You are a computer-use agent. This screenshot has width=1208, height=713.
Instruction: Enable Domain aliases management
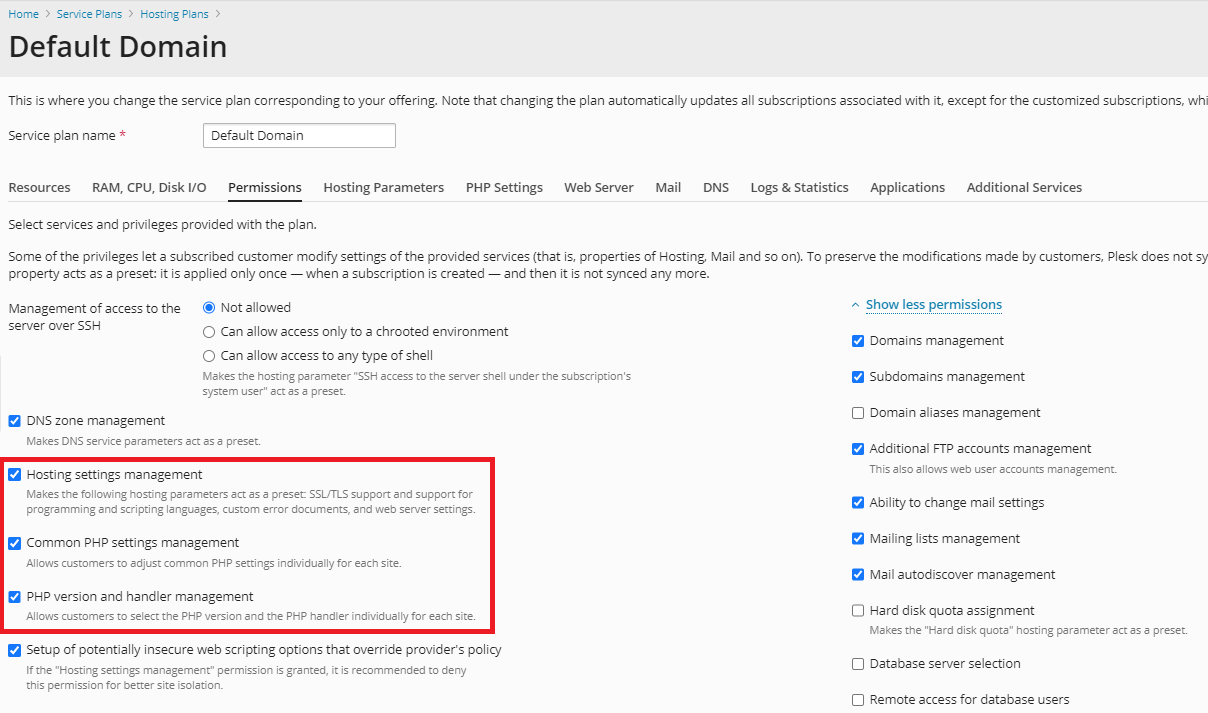[858, 413]
